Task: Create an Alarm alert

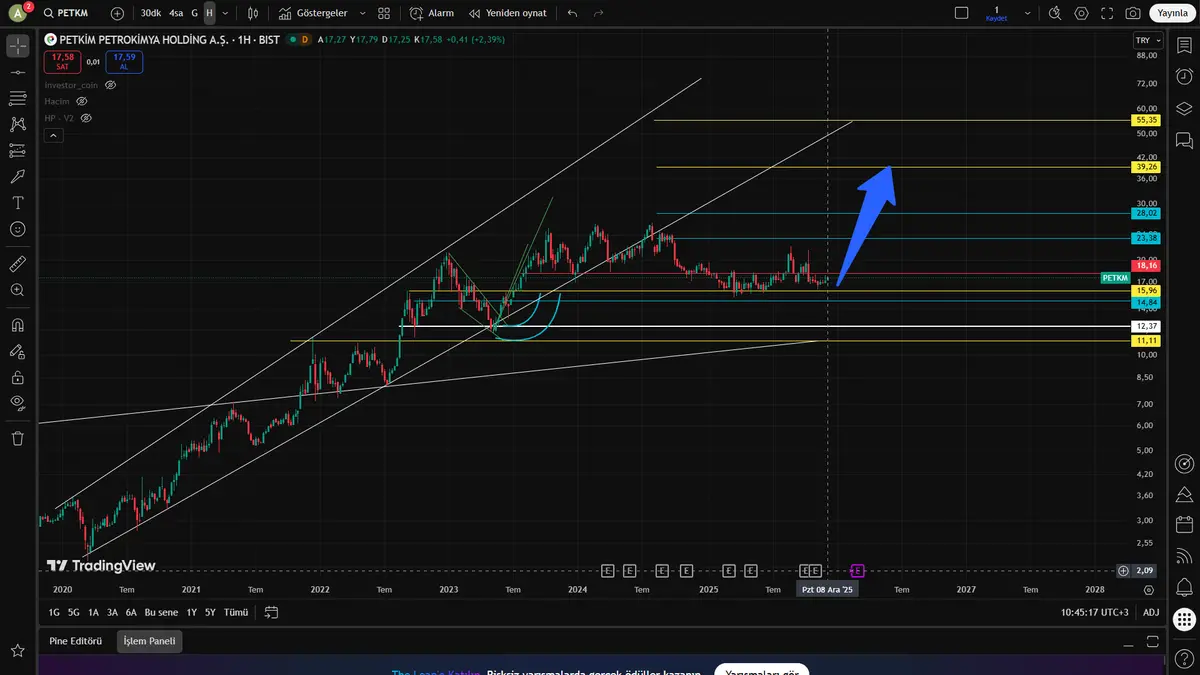Action: [432, 13]
